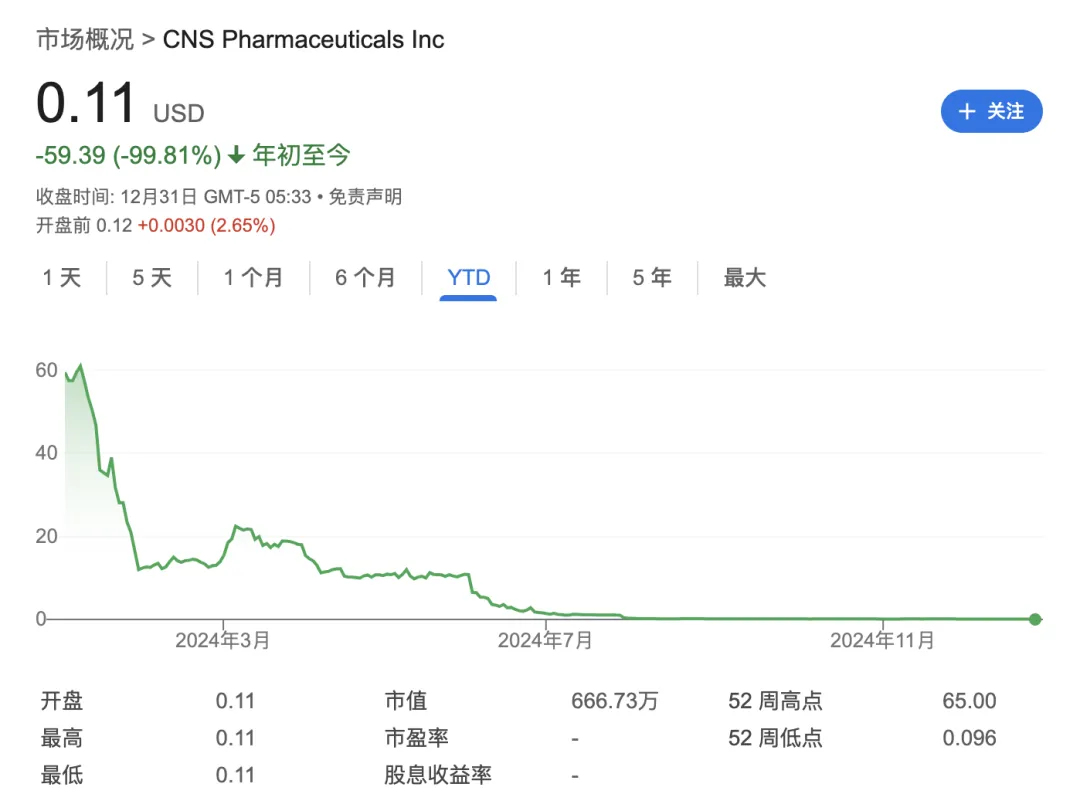Click the 市值 value 666.73万
The width and height of the screenshot is (1080, 811).
pos(614,702)
